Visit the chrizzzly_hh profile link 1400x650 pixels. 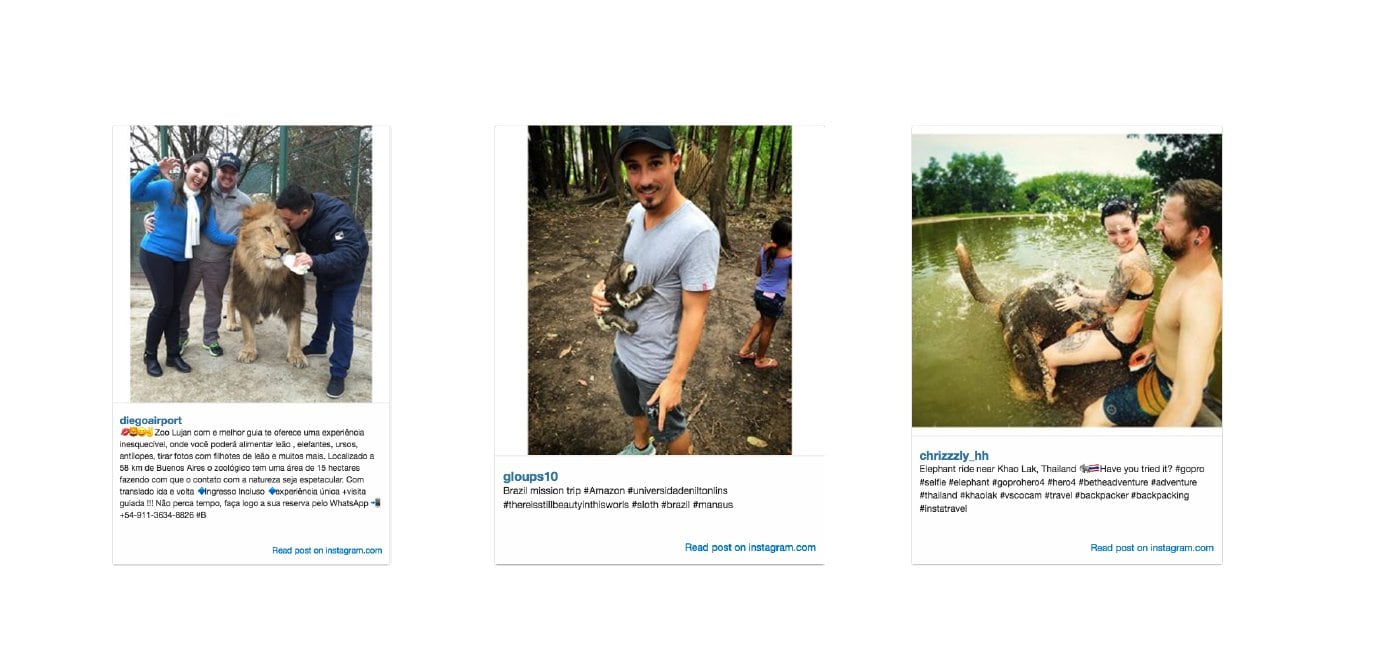tap(954, 456)
